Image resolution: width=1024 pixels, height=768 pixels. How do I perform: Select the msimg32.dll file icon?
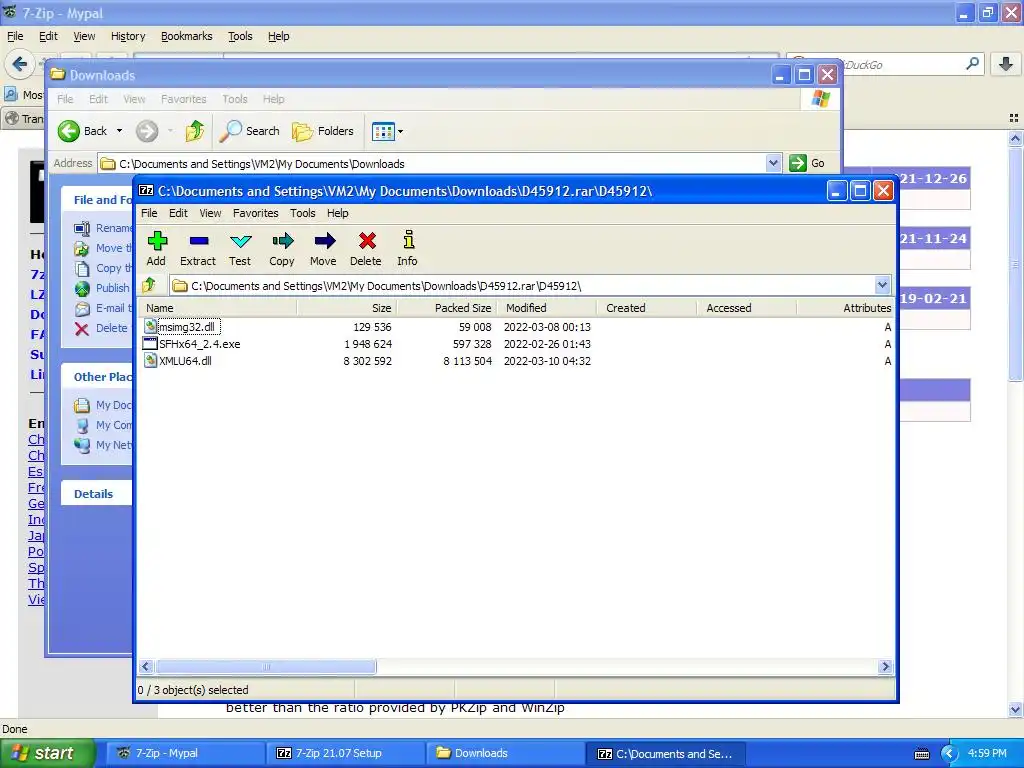click(150, 327)
